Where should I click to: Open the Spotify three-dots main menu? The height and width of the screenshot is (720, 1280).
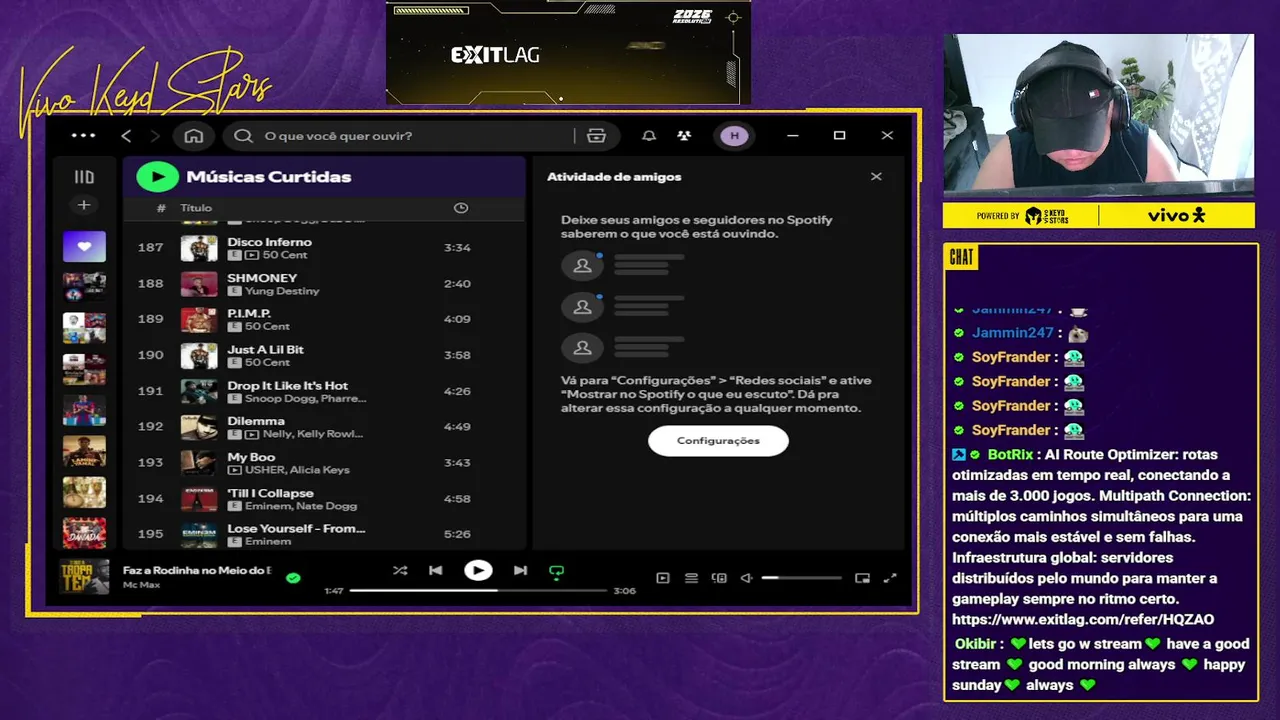pos(84,136)
